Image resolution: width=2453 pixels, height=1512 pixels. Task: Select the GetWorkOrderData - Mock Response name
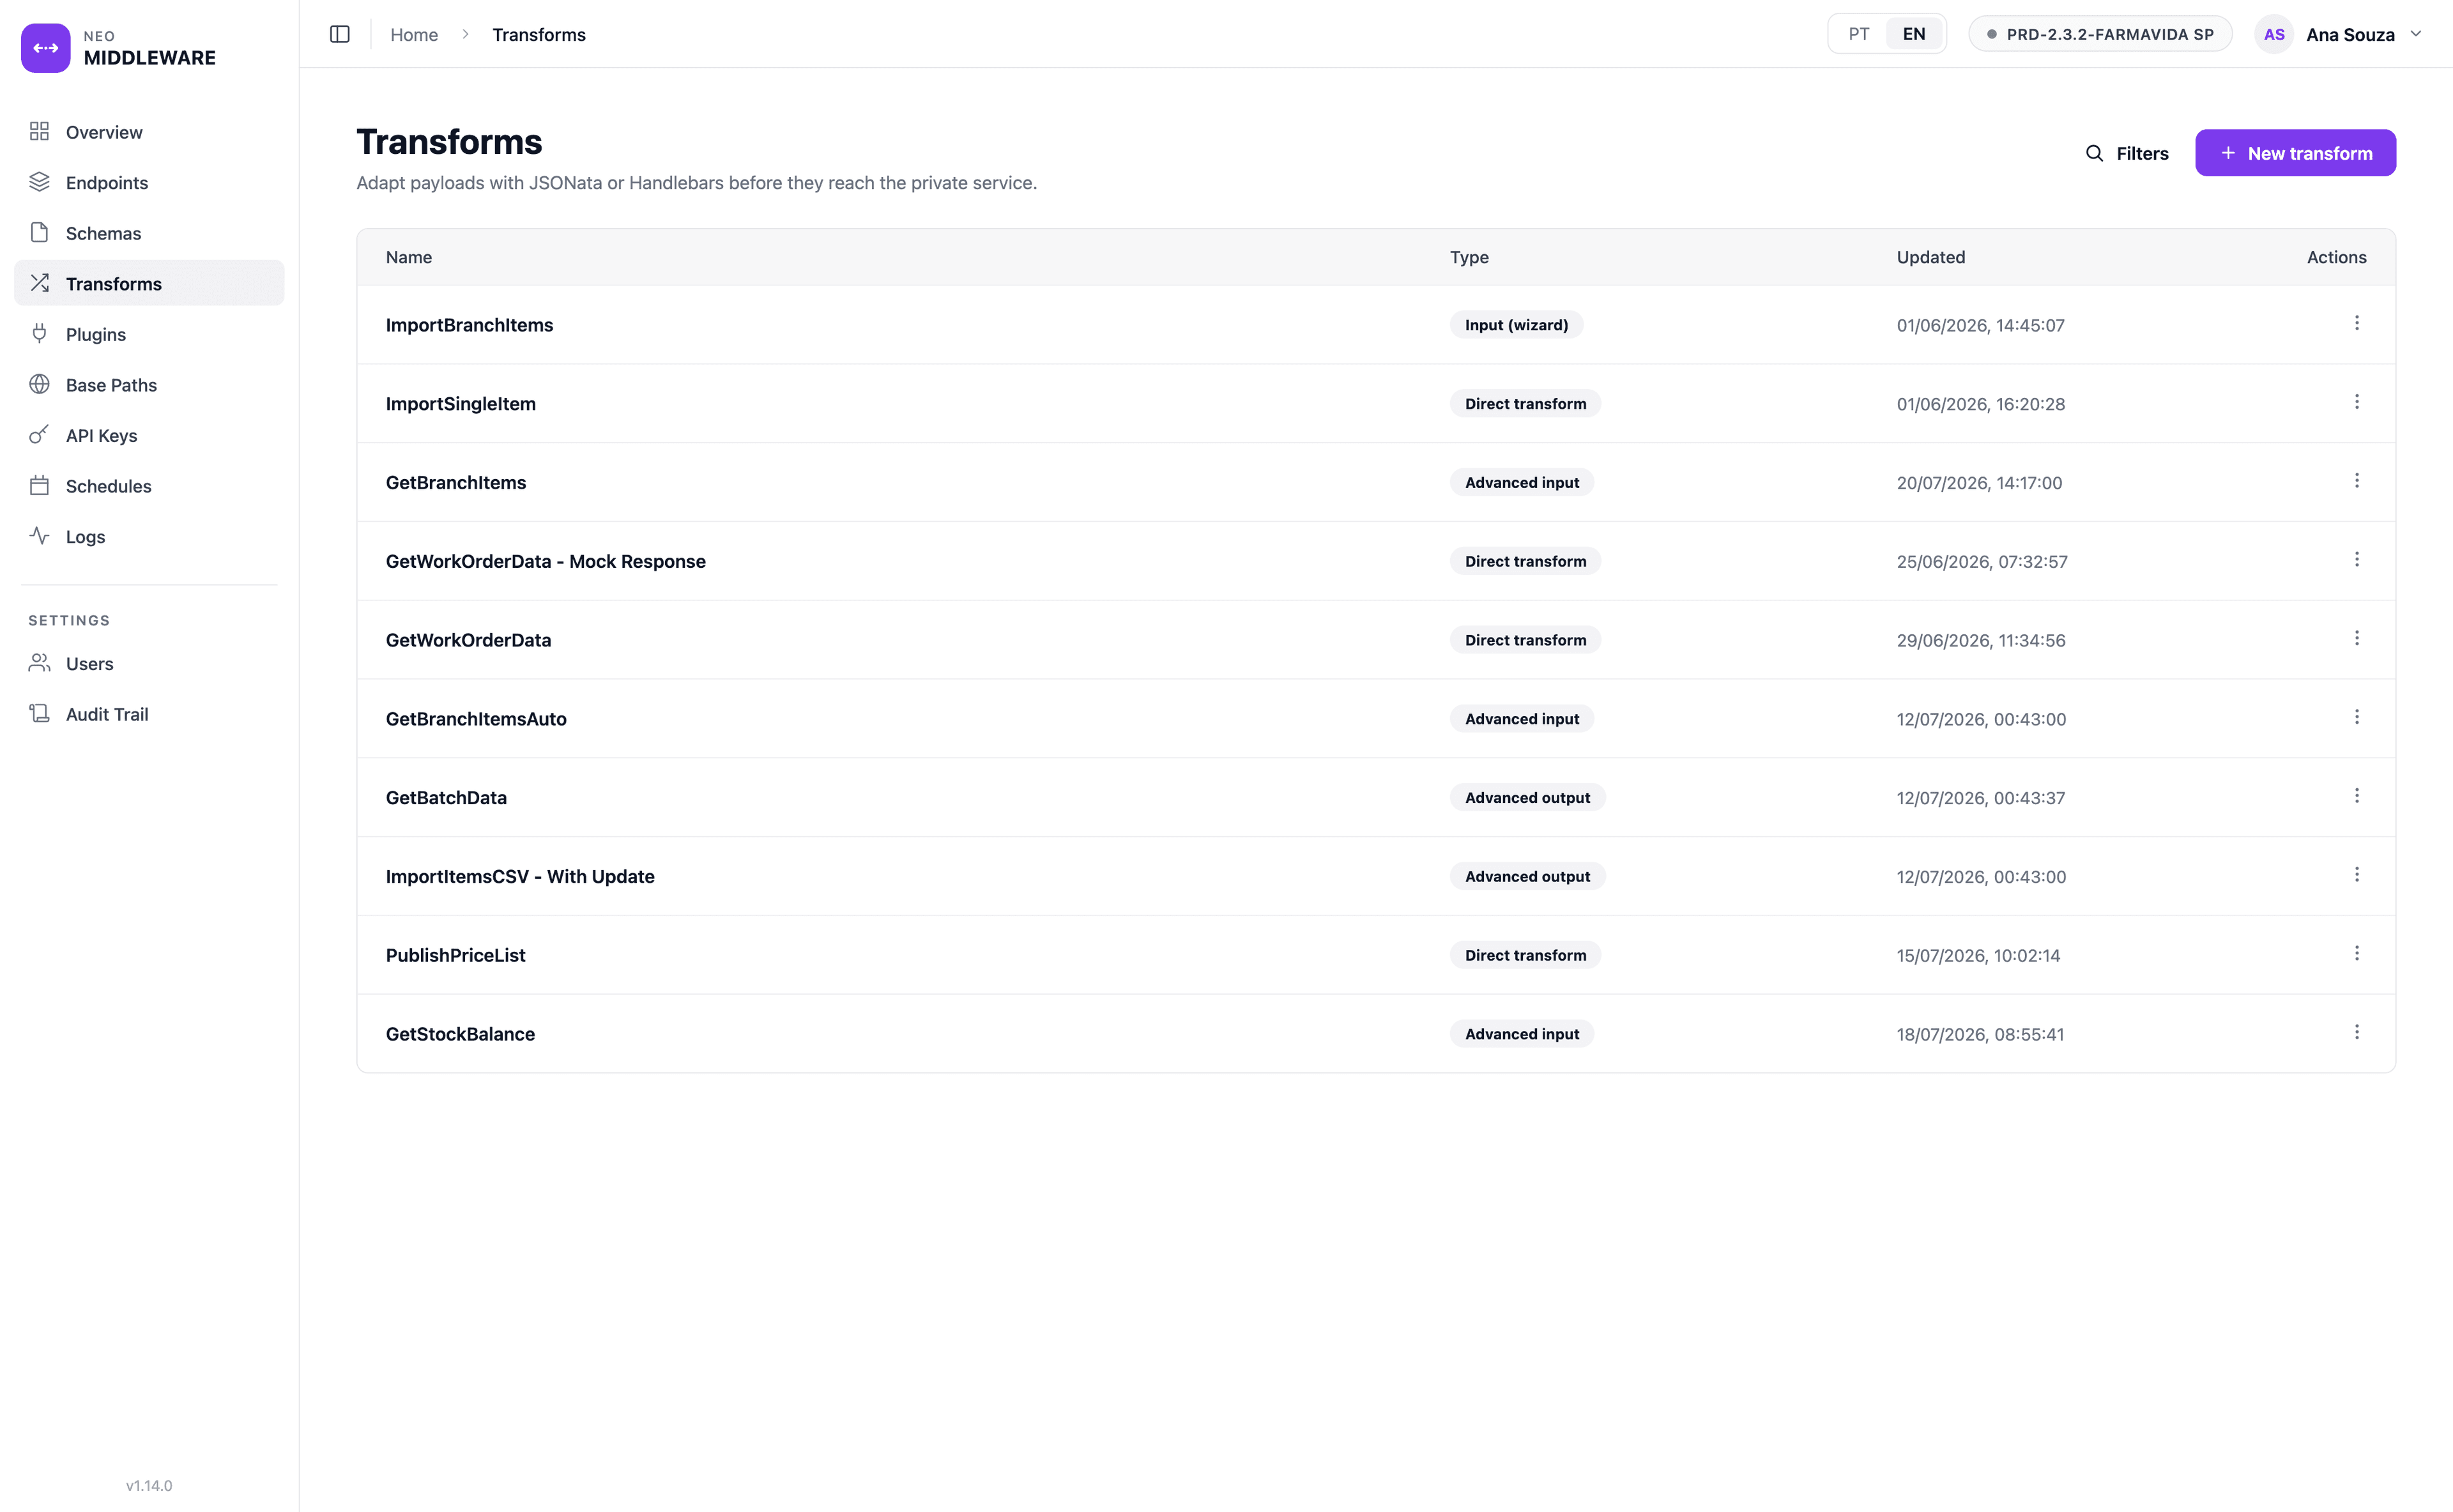pos(545,561)
